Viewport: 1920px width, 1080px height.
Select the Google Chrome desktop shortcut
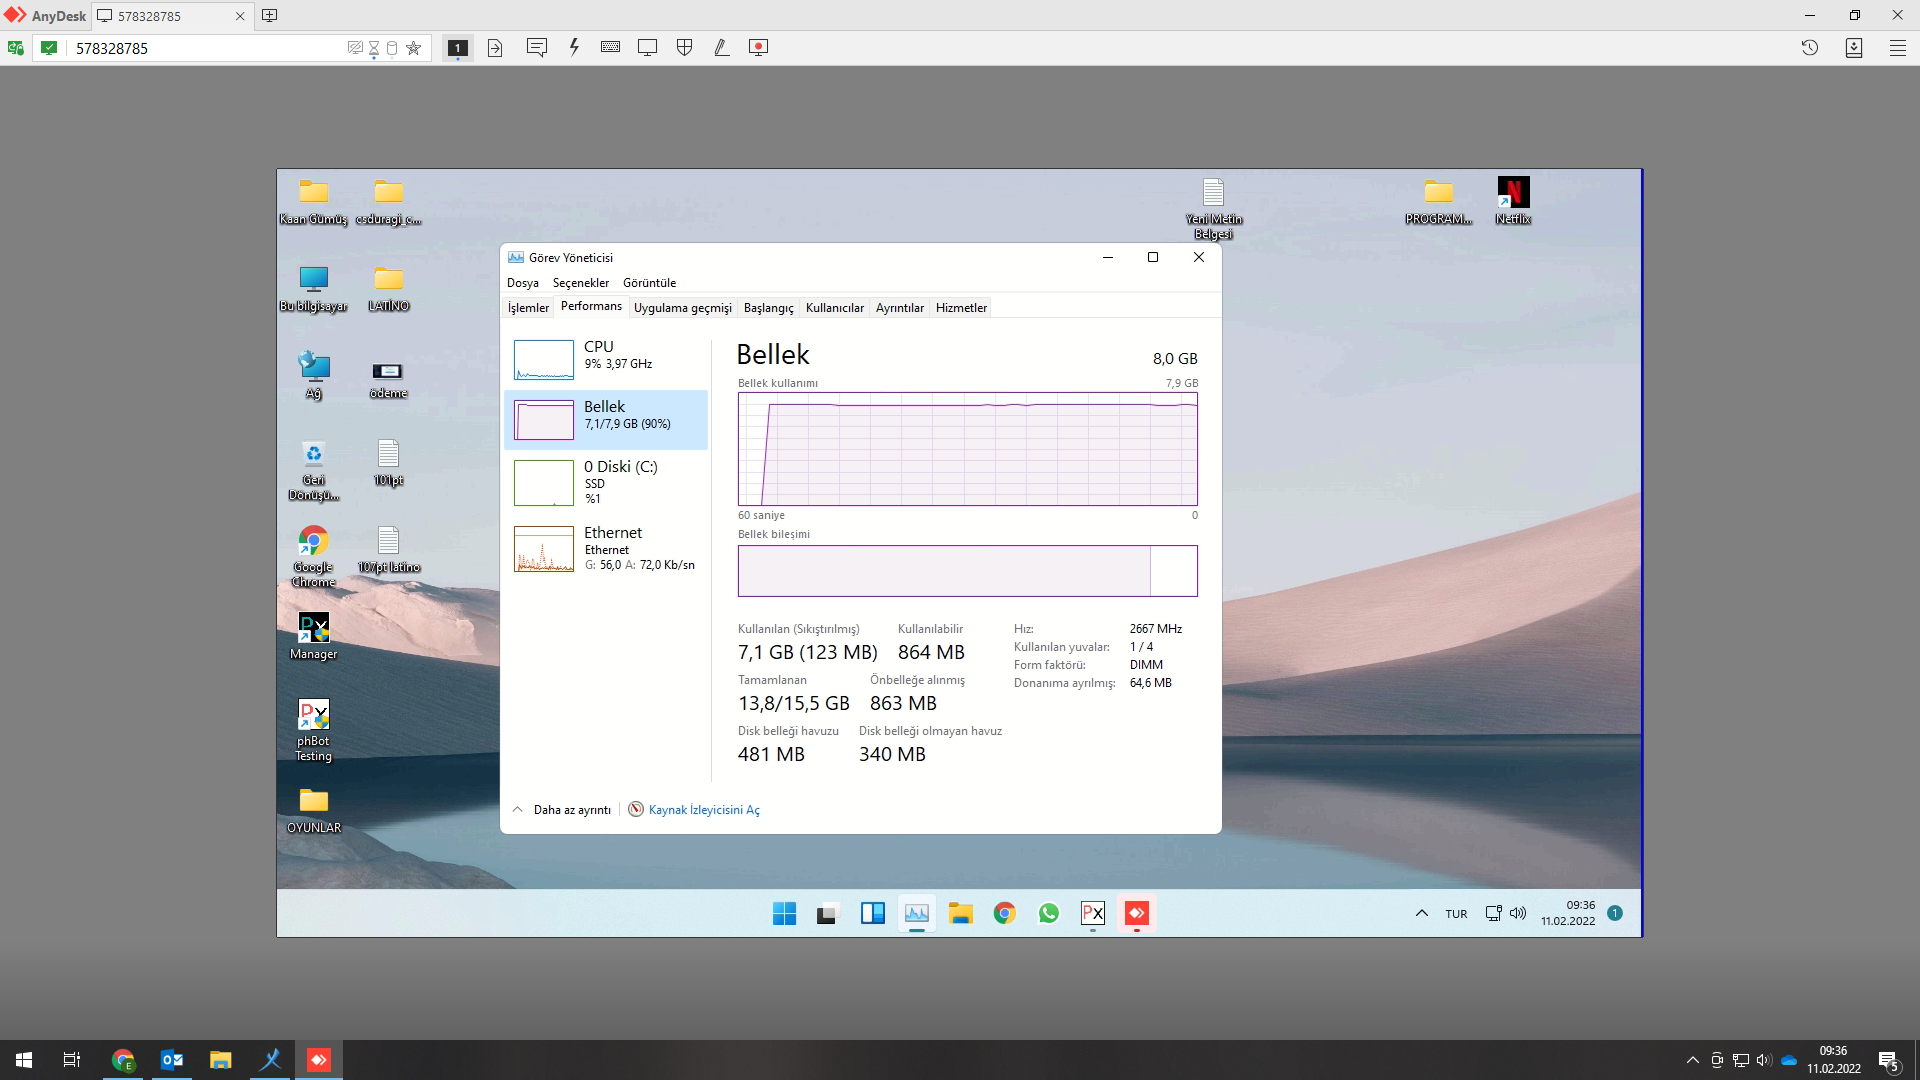click(x=313, y=556)
